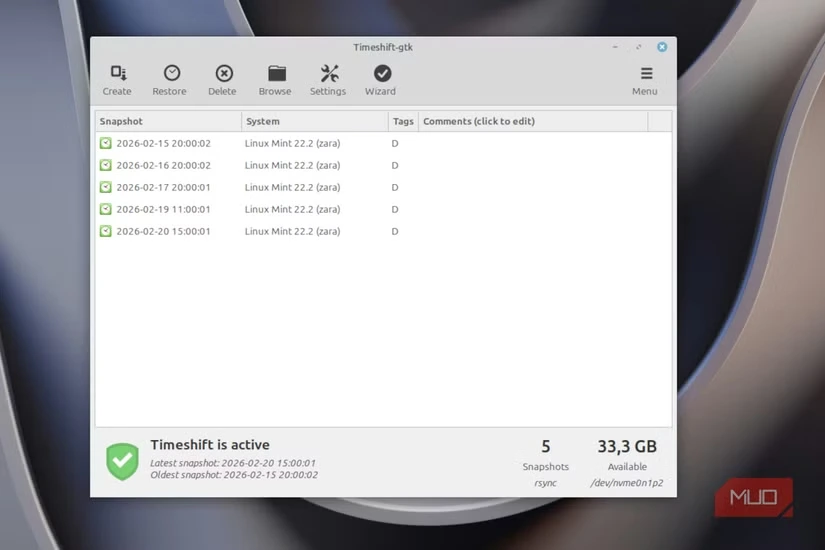Sort by the System column header

pos(314,121)
